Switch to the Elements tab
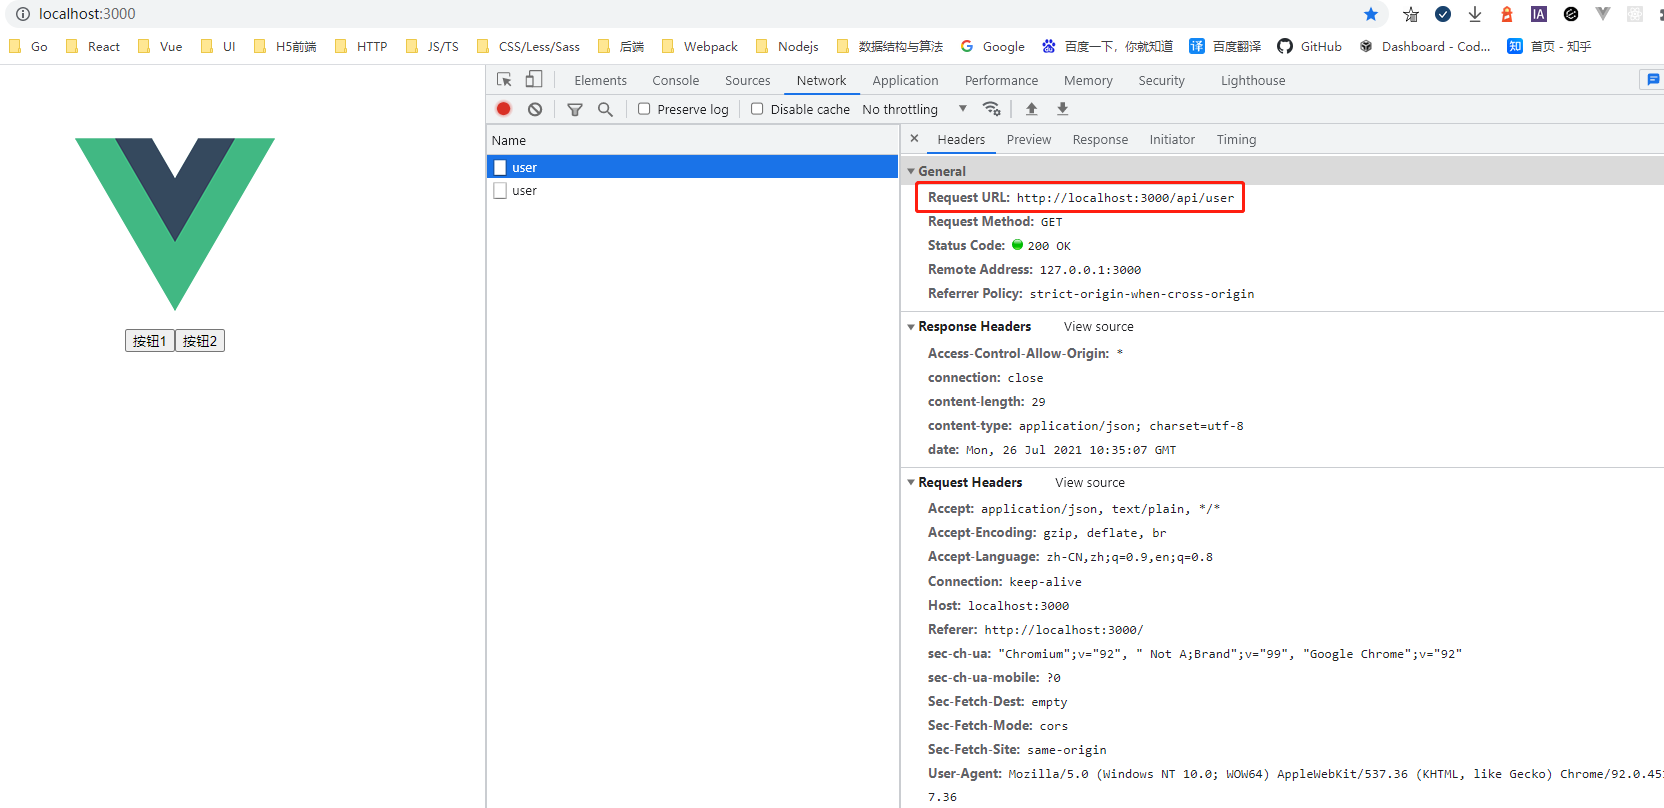Viewport: 1664px width, 808px height. tap(600, 80)
